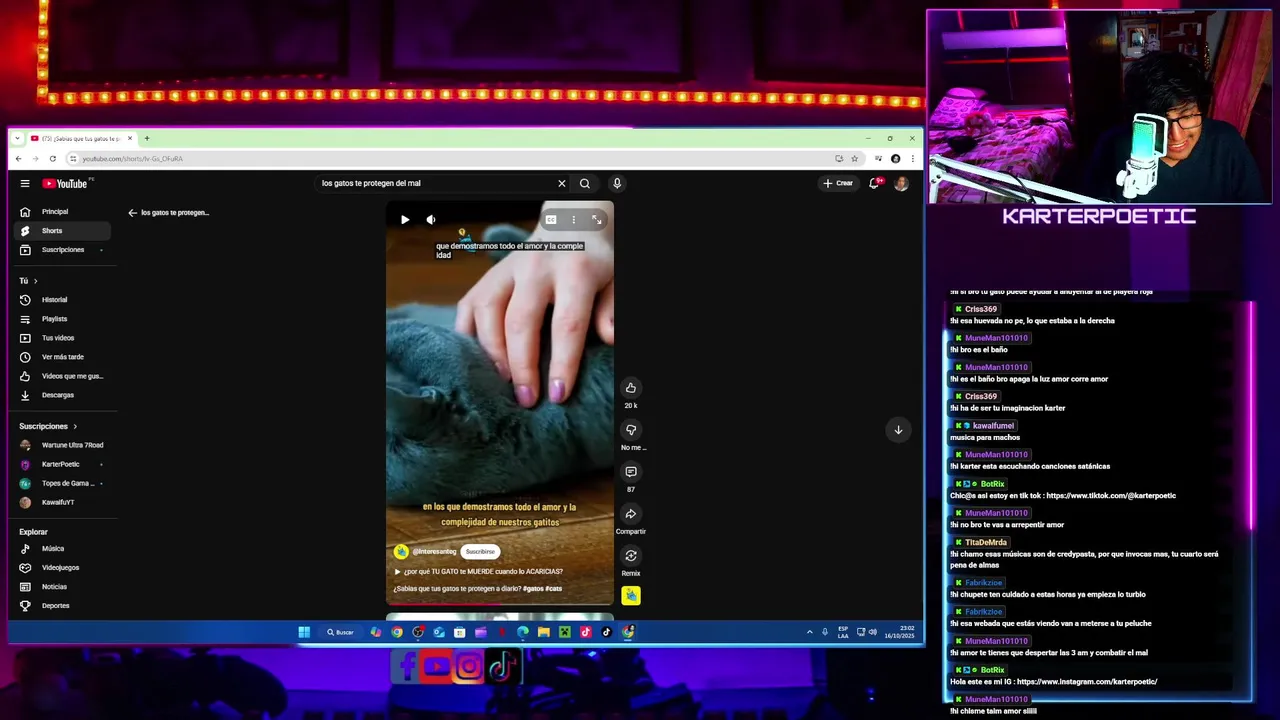Image resolution: width=1280 pixels, height=720 pixels.
Task: Open the Minecraft taskbar icon
Action: coord(564,632)
